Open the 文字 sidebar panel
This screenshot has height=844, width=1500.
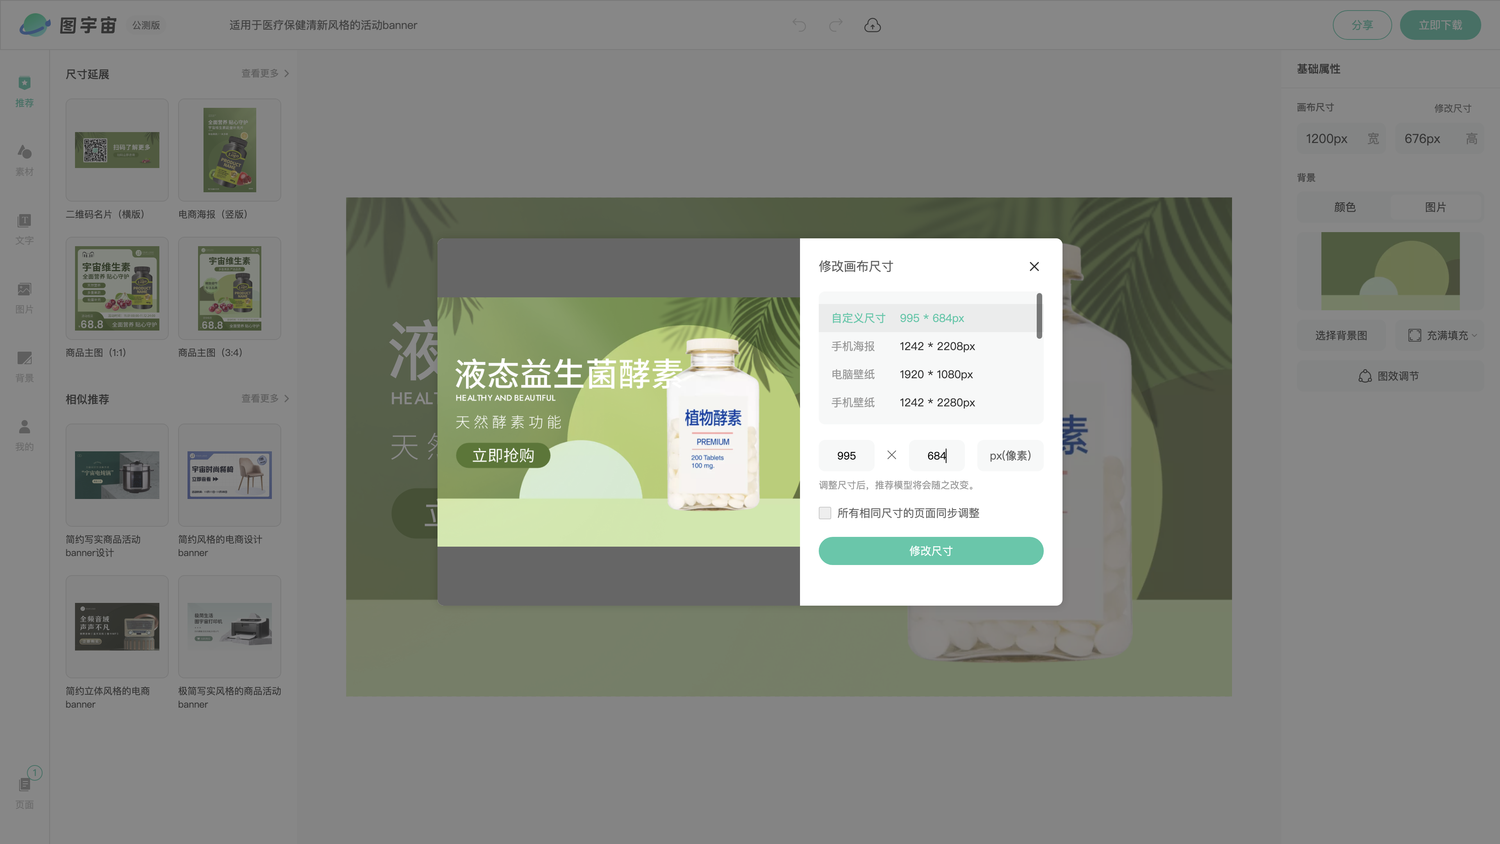coord(25,229)
